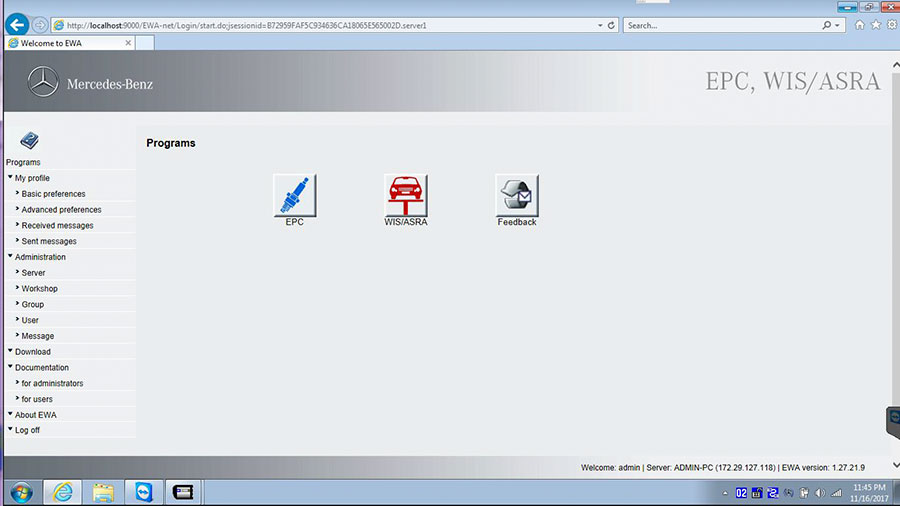Click the EWA version status text

[823, 468]
